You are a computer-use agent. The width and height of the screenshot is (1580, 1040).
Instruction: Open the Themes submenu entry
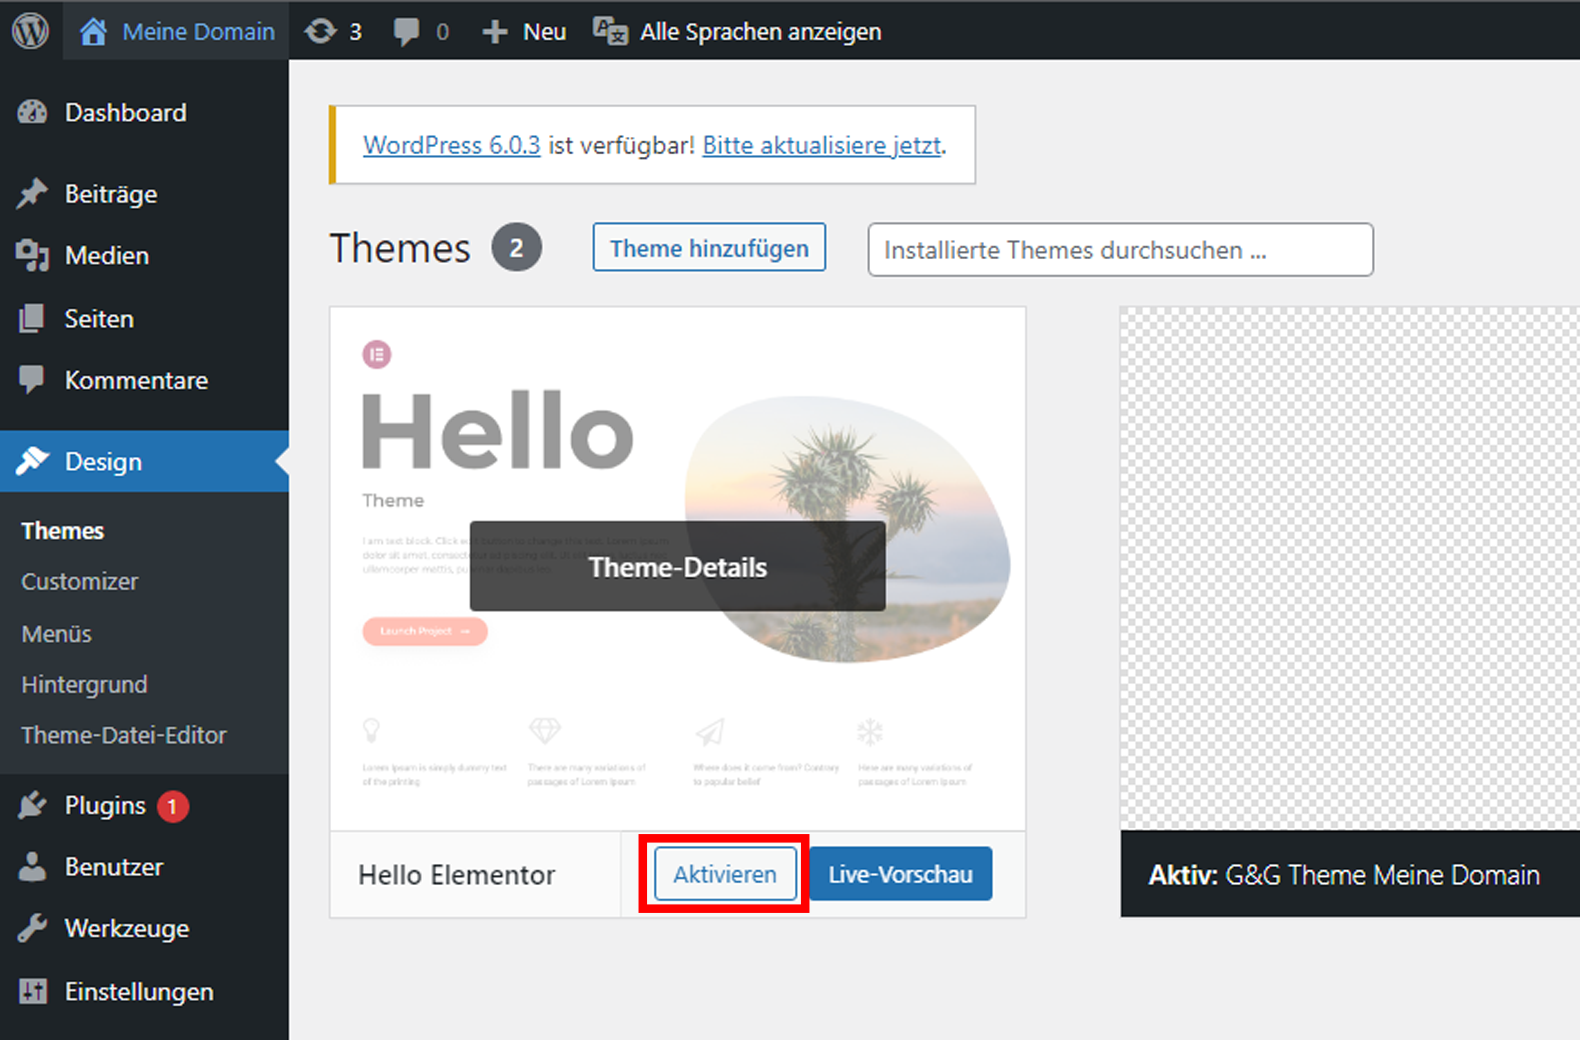point(63,531)
